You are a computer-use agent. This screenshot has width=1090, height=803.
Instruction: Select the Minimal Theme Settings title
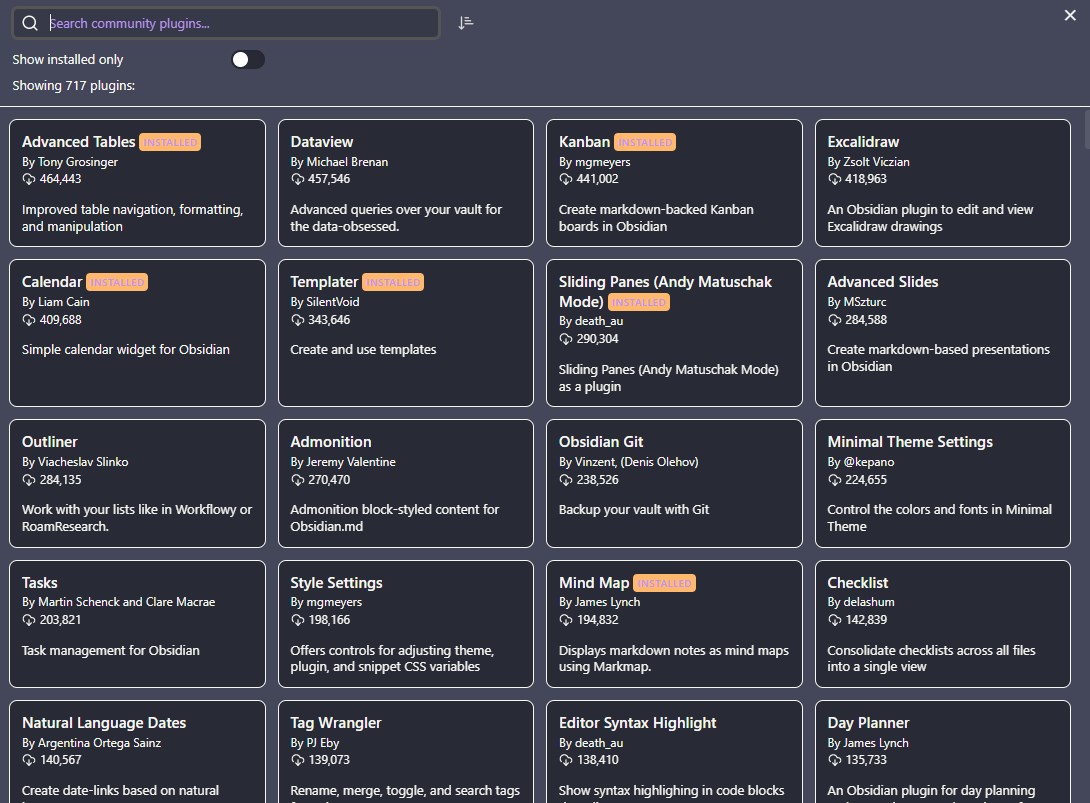(910, 441)
